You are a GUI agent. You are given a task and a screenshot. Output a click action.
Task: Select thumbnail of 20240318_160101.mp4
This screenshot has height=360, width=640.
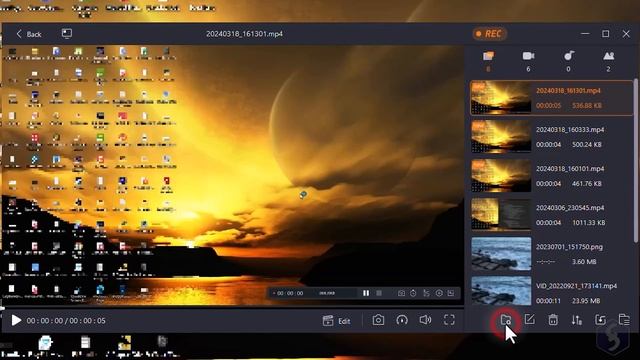tap(501, 176)
